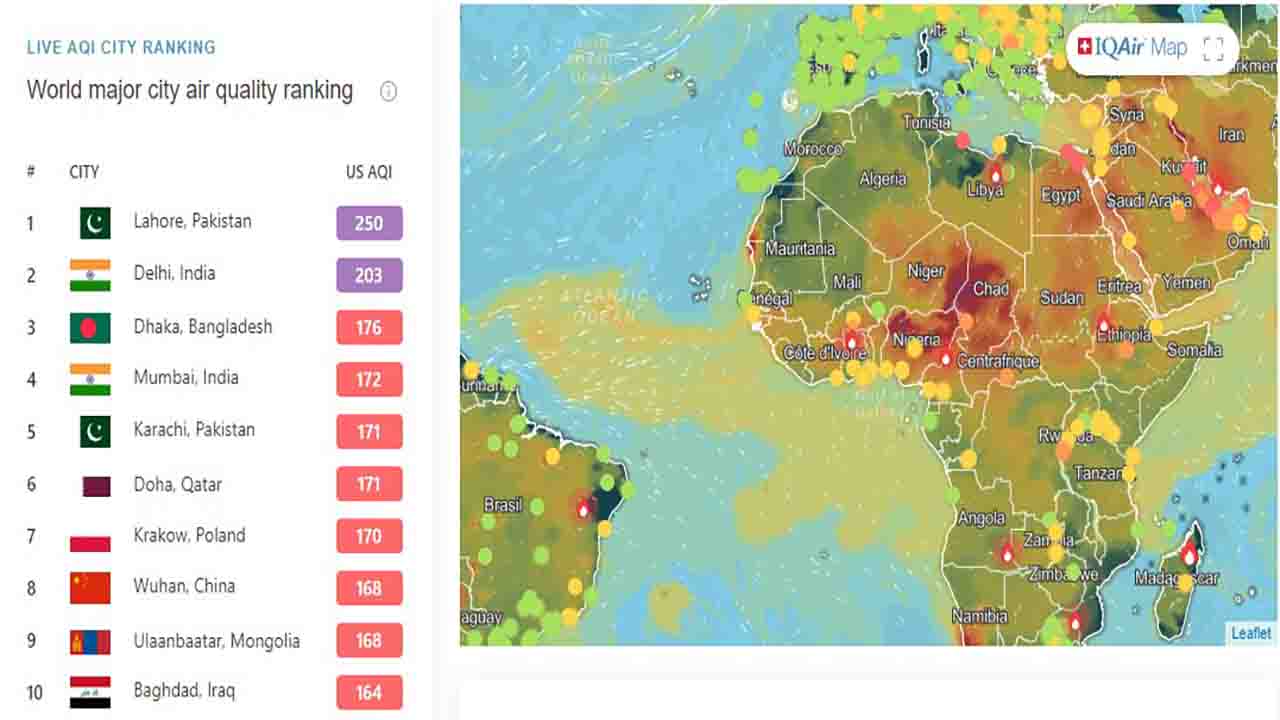Go to Krakow, Poland air quality
The image size is (1280, 720).
coord(189,535)
